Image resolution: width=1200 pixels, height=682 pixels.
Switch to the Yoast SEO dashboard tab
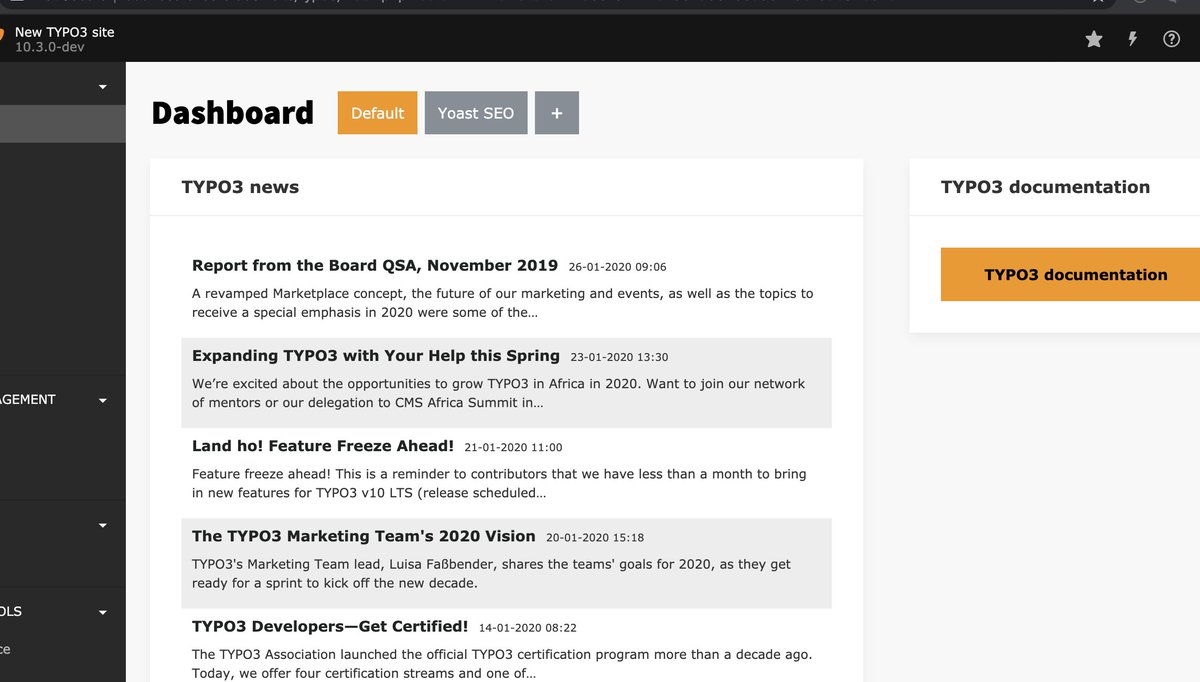pyautogui.click(x=476, y=113)
